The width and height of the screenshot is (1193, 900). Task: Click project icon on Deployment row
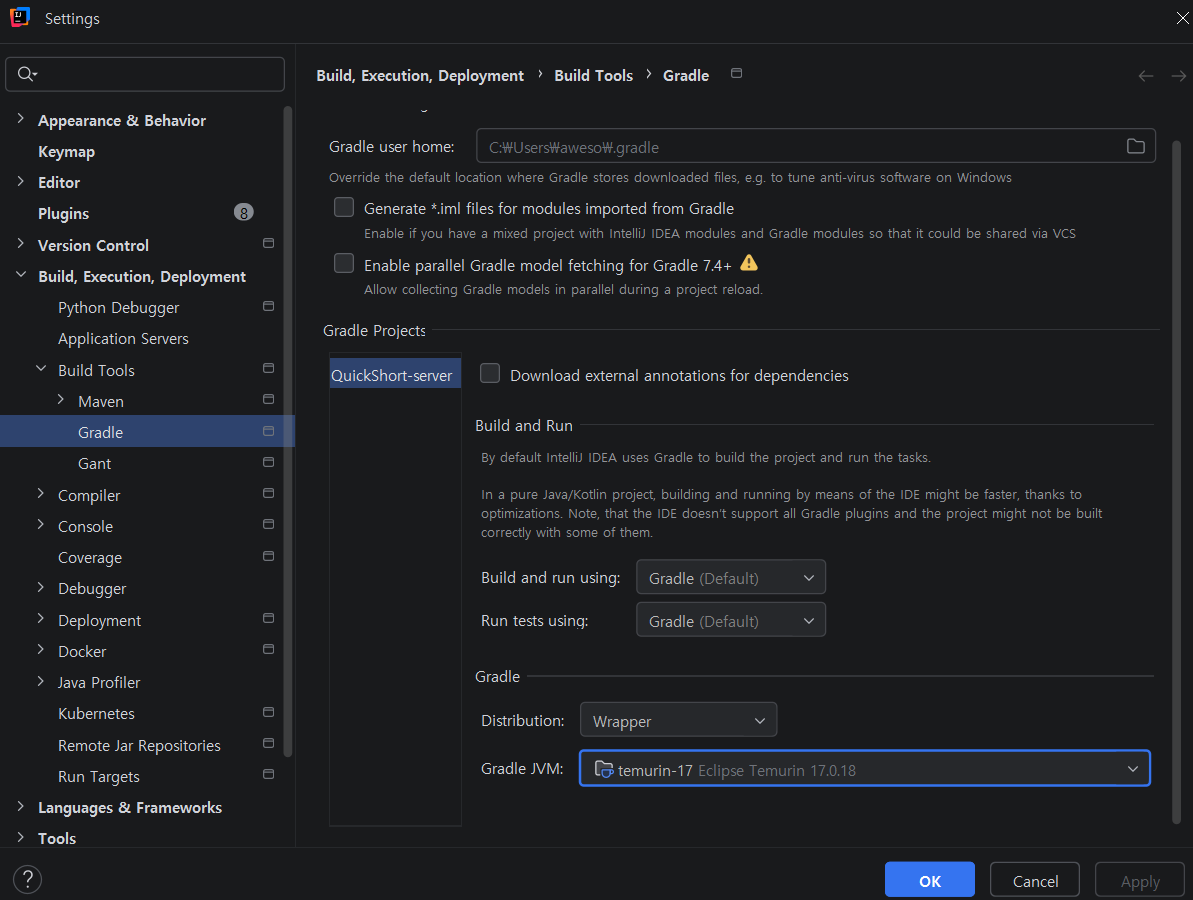click(268, 619)
